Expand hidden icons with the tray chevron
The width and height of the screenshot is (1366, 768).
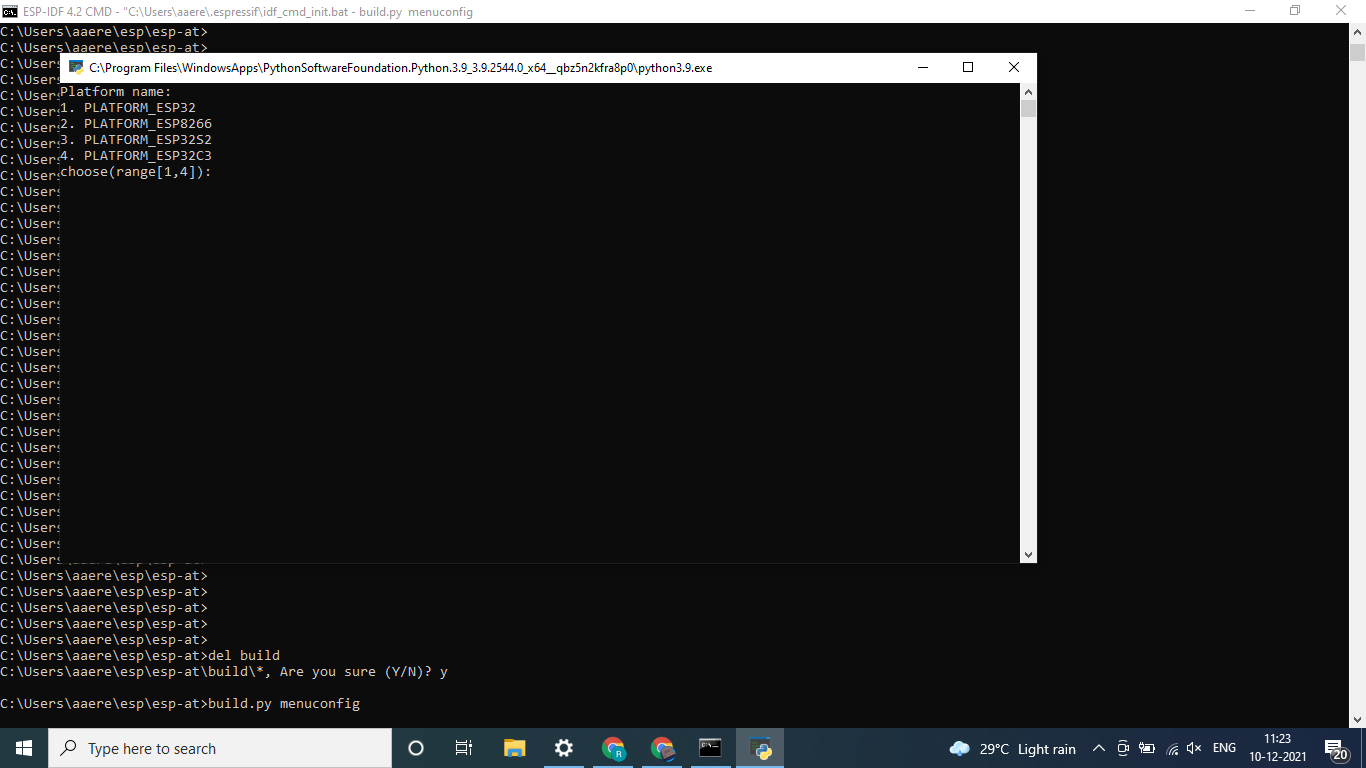coord(1099,748)
